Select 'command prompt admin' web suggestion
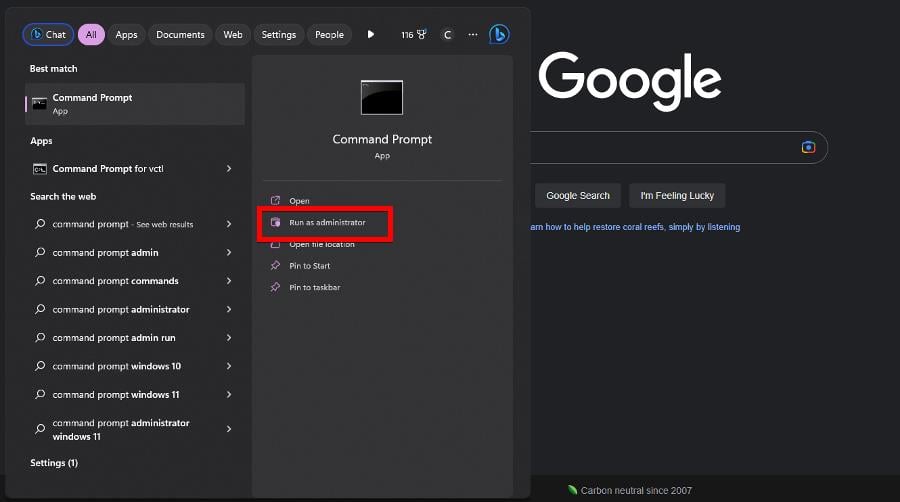This screenshot has height=502, width=900. coord(135,252)
